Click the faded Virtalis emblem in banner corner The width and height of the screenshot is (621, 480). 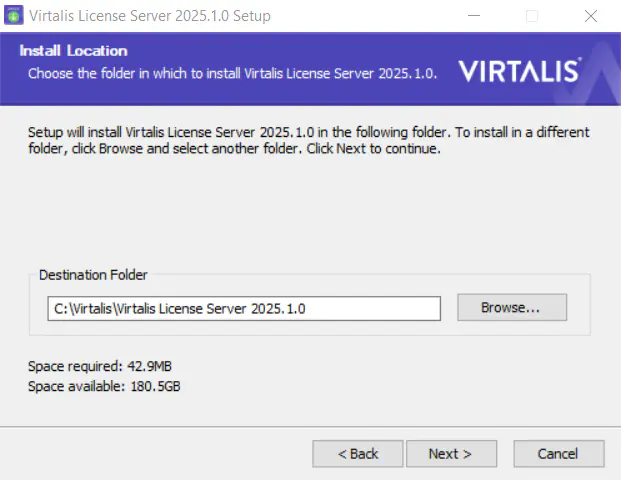(592, 73)
